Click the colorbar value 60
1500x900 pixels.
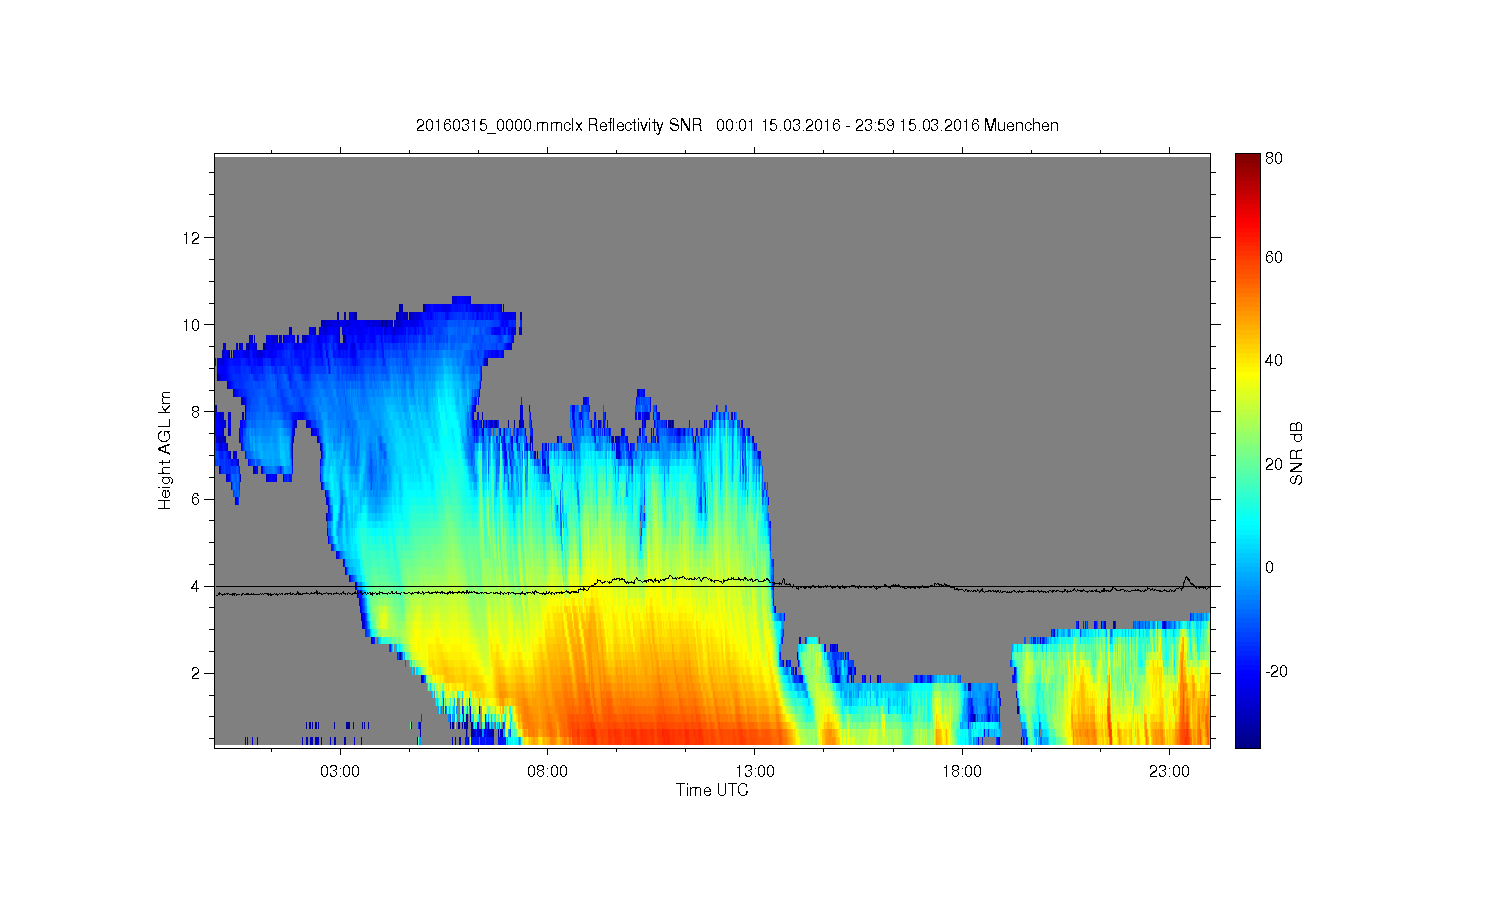pyautogui.click(x=1274, y=258)
